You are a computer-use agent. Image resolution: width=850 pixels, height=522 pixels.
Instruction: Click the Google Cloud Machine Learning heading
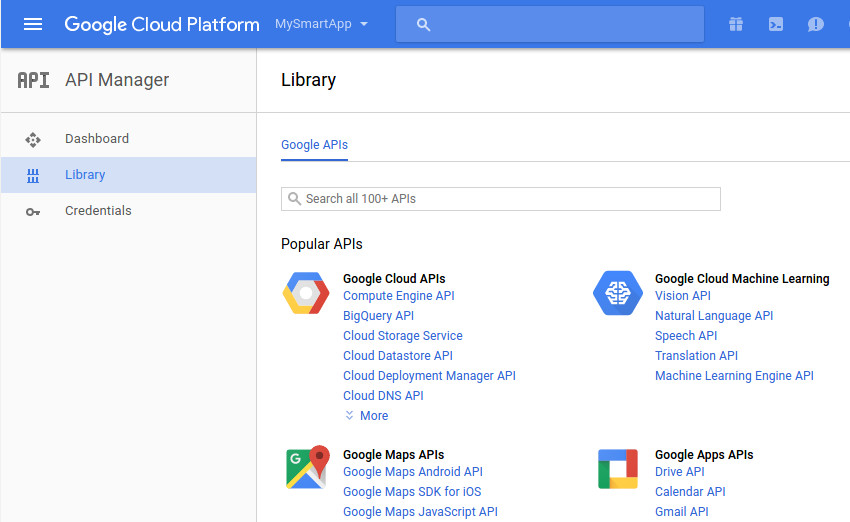742,279
